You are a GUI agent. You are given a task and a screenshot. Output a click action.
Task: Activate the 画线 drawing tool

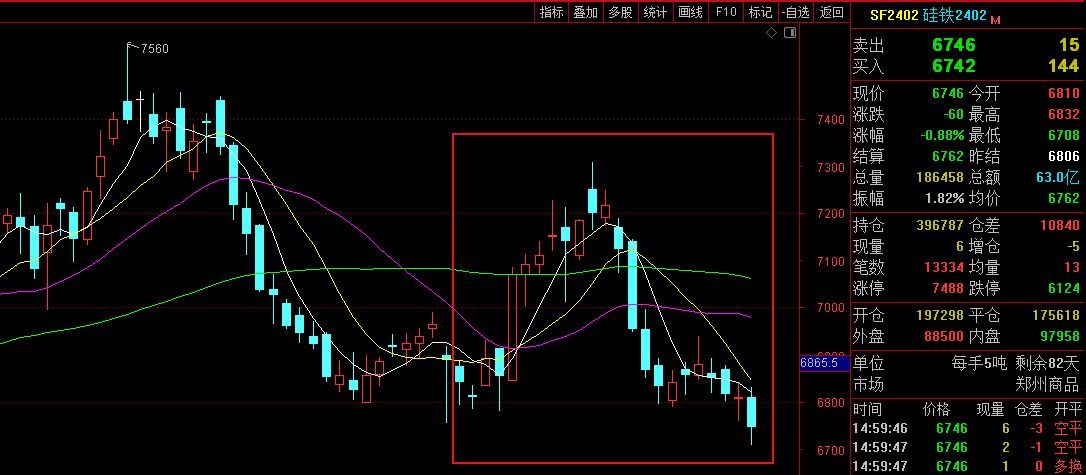(690, 12)
